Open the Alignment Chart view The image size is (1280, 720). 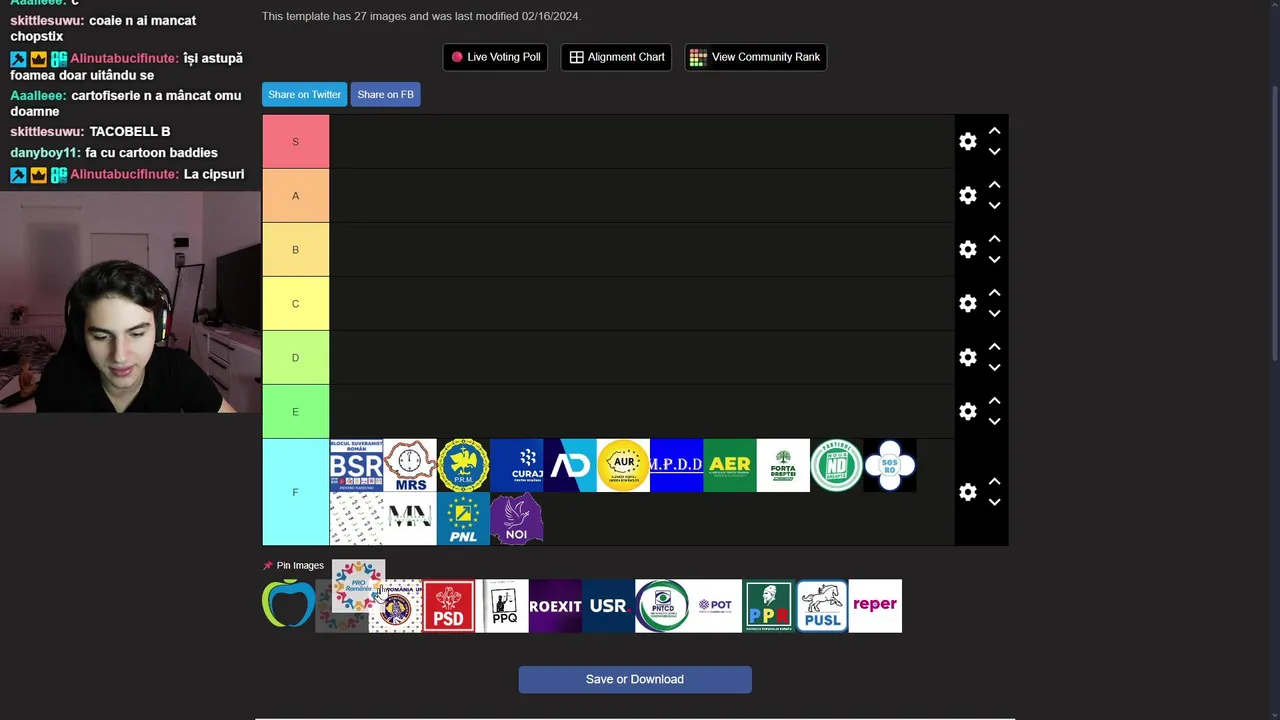point(616,57)
